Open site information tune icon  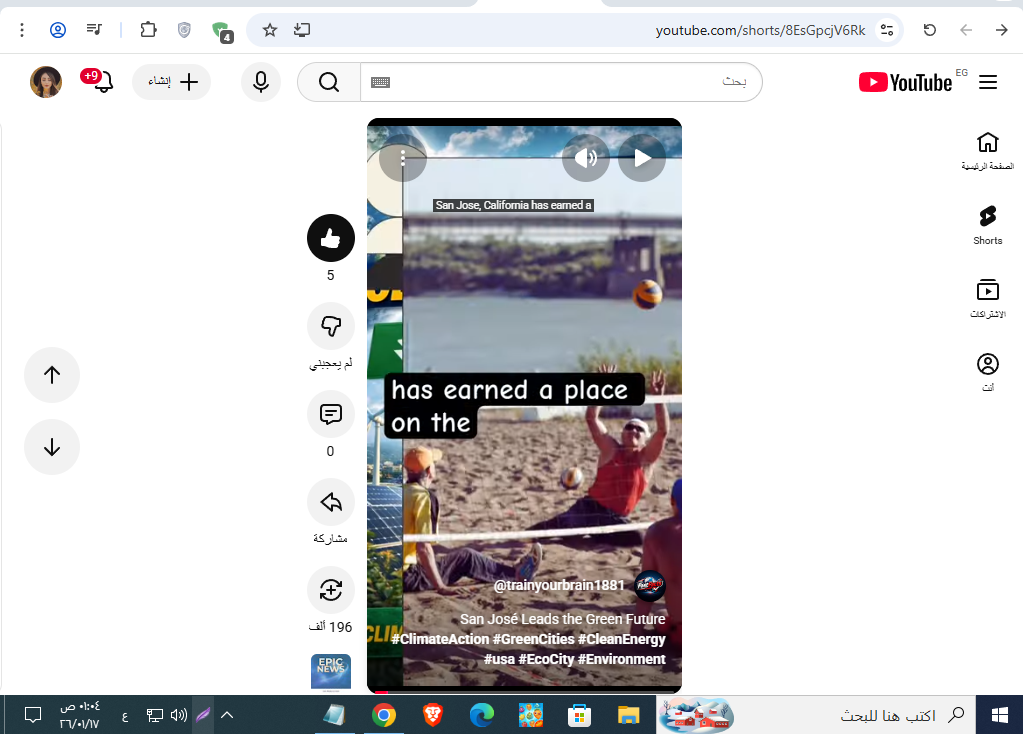pos(887,30)
